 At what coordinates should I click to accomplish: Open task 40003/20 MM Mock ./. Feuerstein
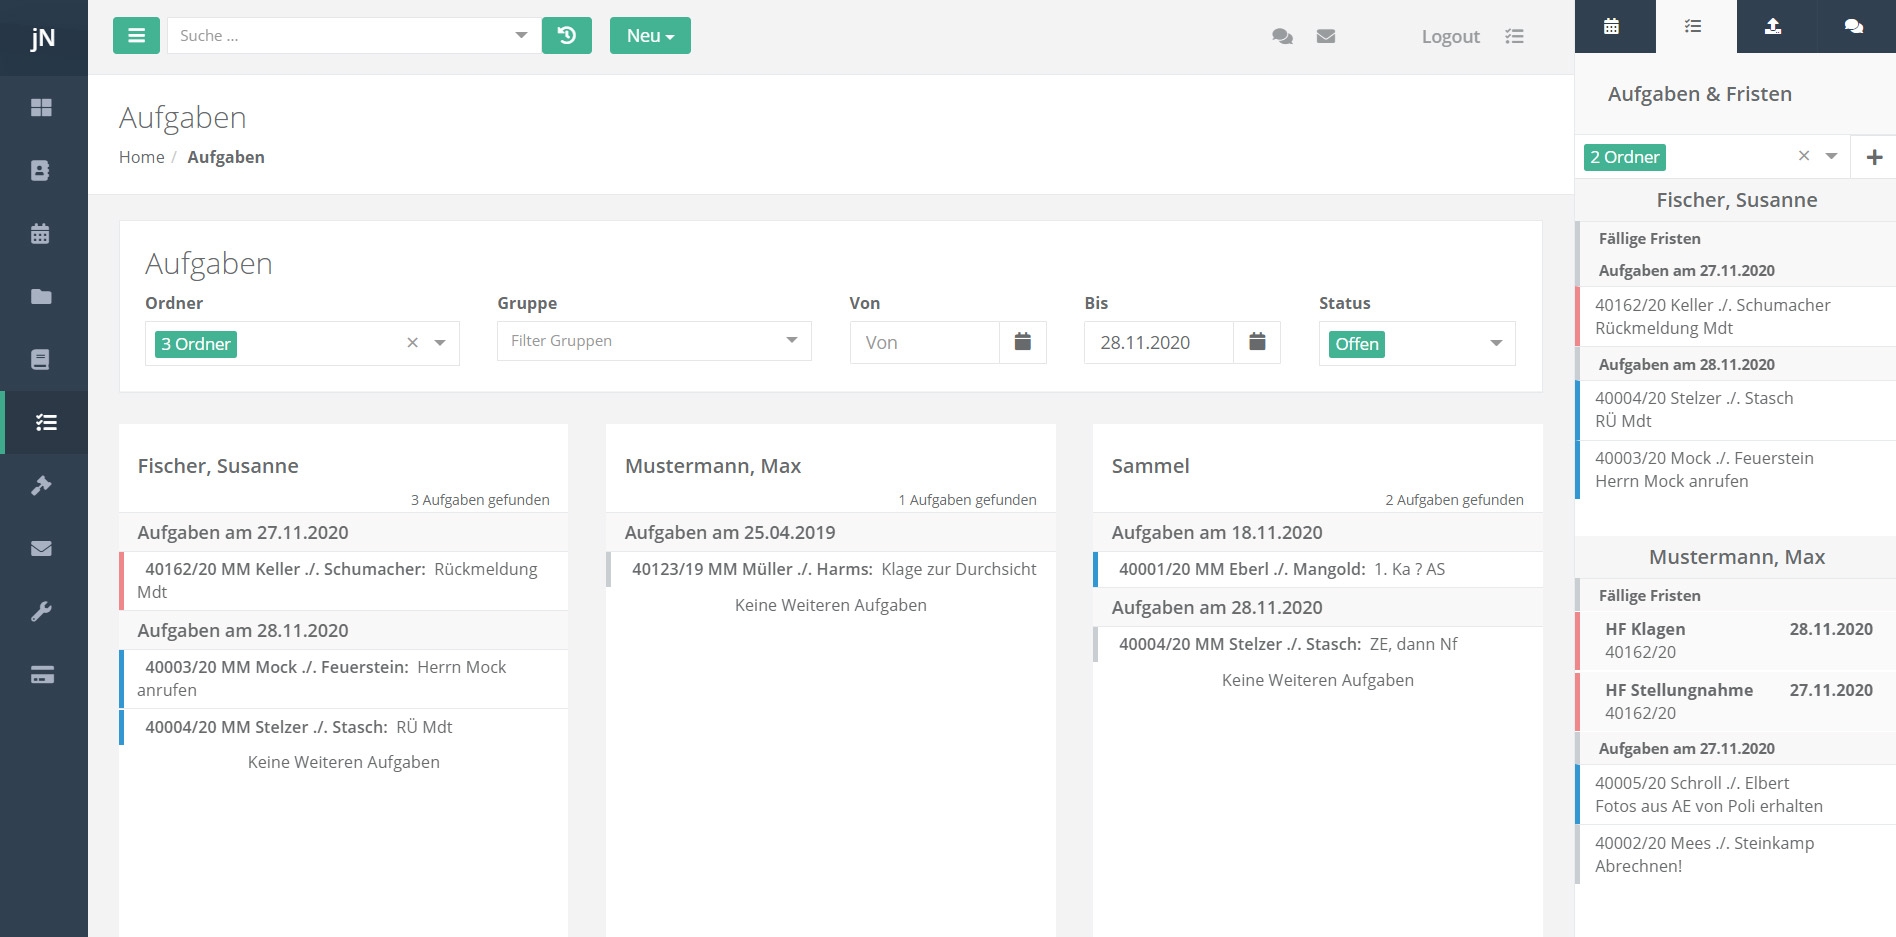coord(344,679)
